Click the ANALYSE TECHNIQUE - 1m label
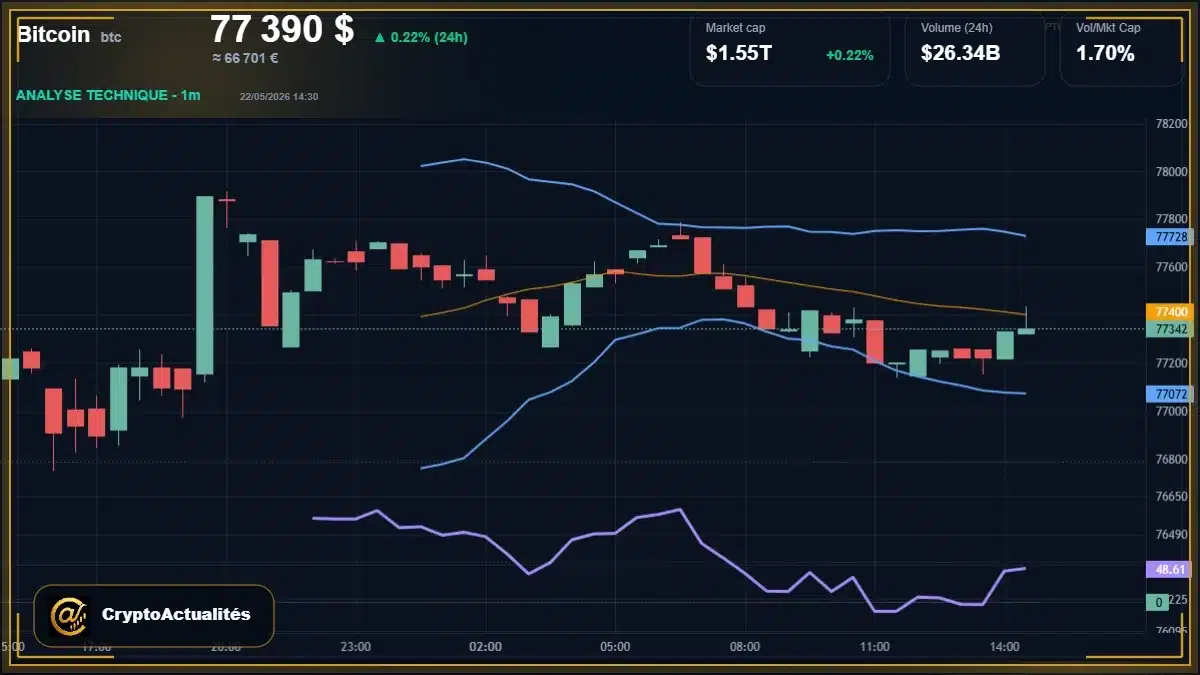This screenshot has height=675, width=1200. pyautogui.click(x=108, y=95)
